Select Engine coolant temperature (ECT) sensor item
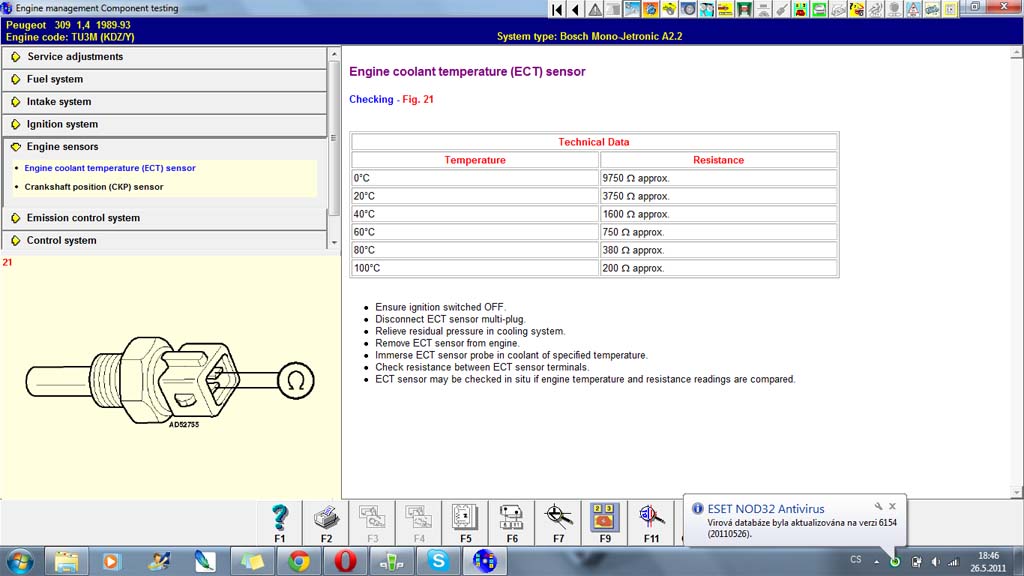 [110, 168]
